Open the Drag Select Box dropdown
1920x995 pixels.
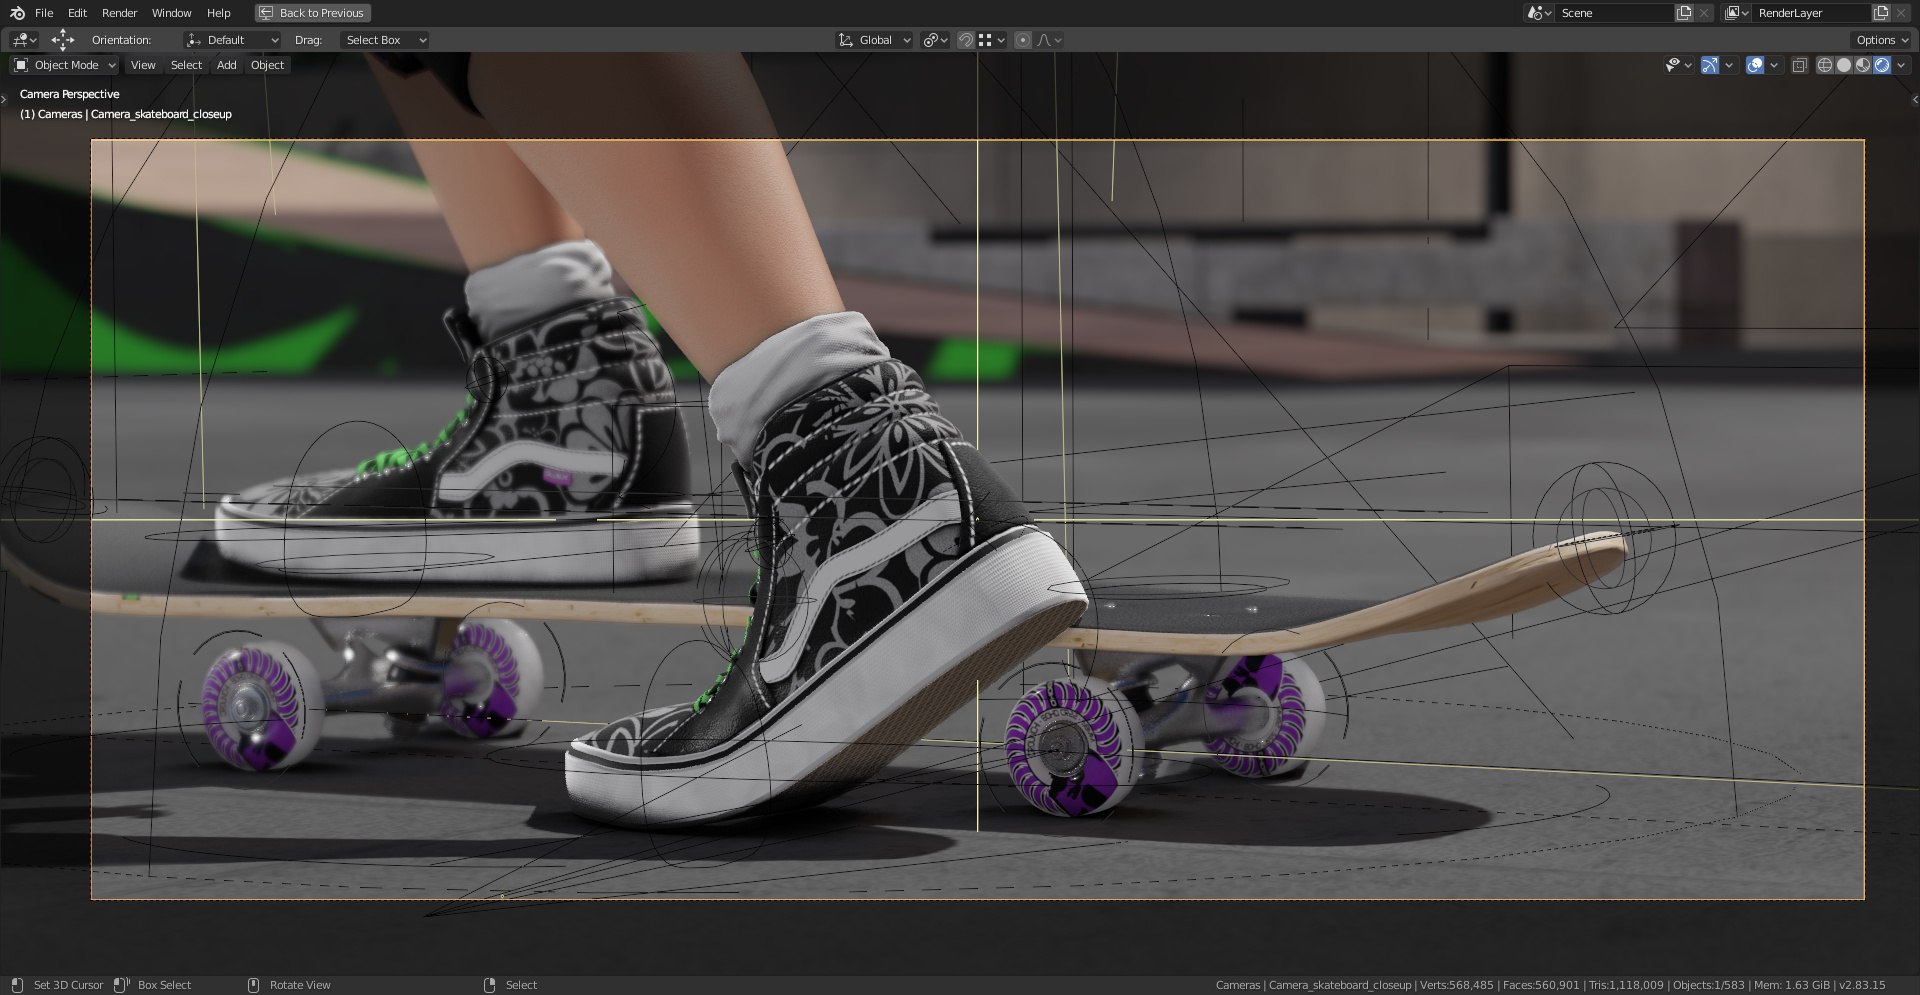(x=384, y=40)
